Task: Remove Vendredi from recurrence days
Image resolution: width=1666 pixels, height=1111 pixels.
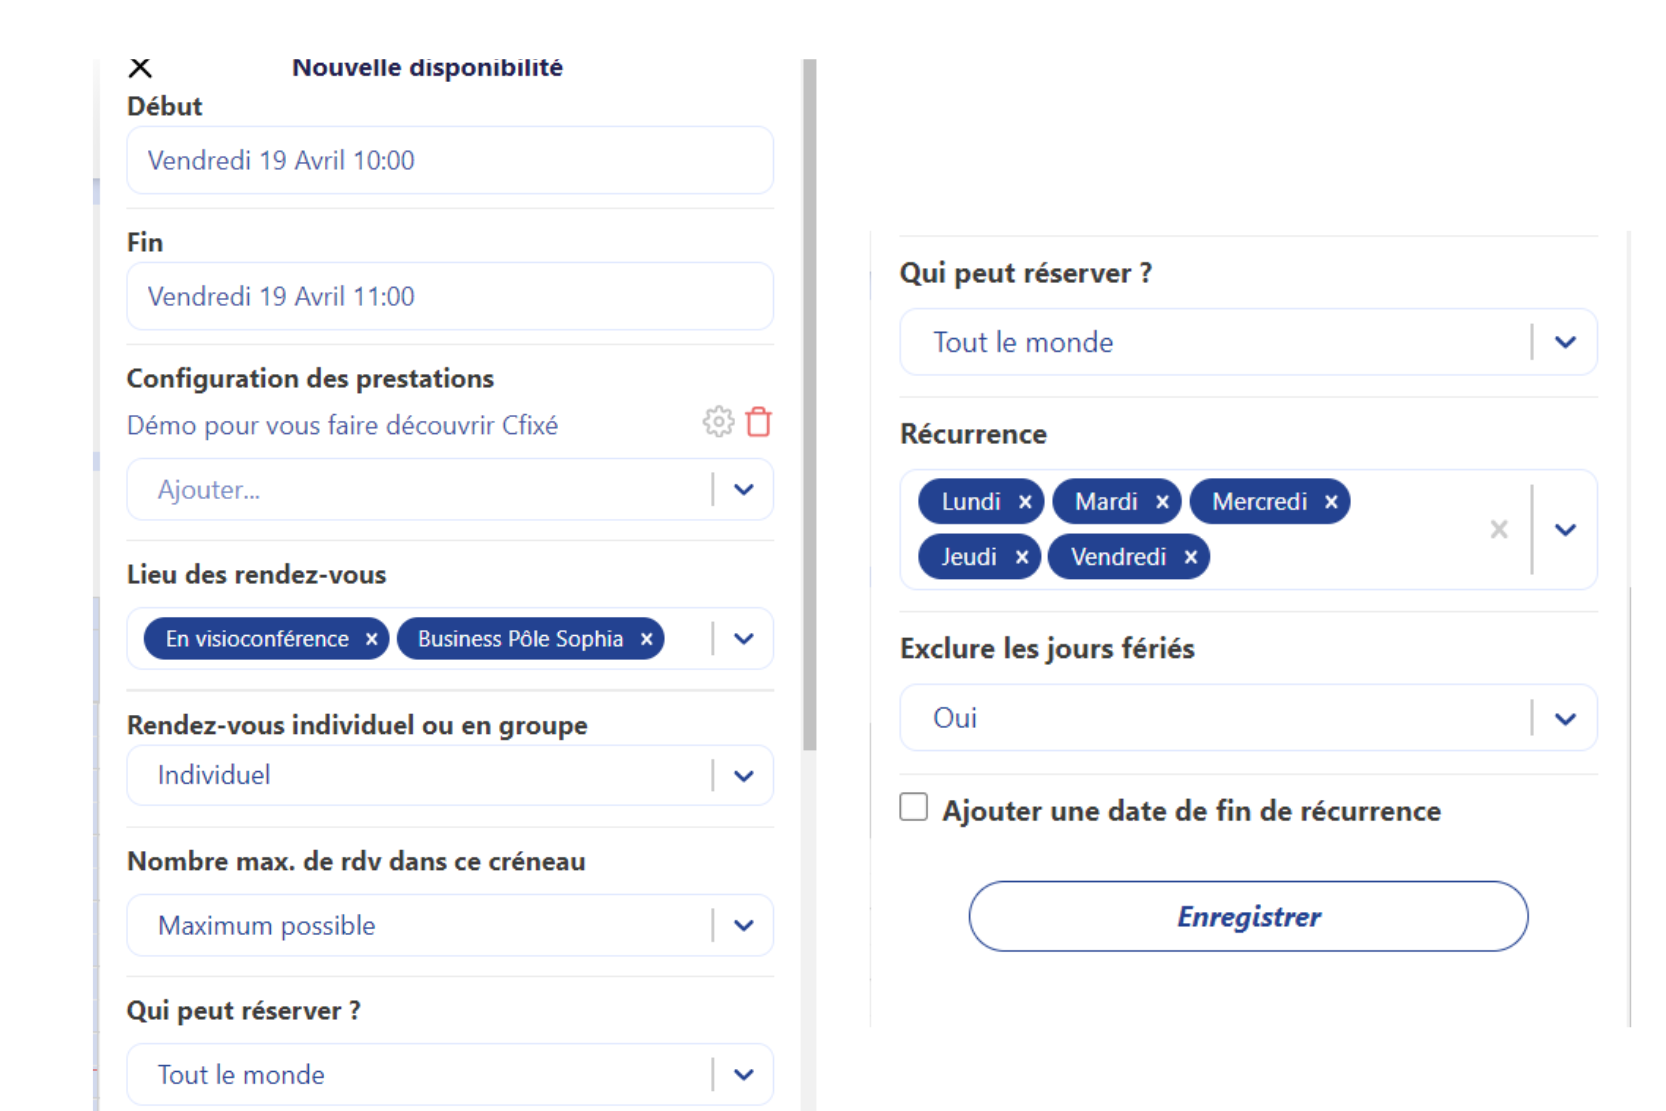Action: (1190, 557)
